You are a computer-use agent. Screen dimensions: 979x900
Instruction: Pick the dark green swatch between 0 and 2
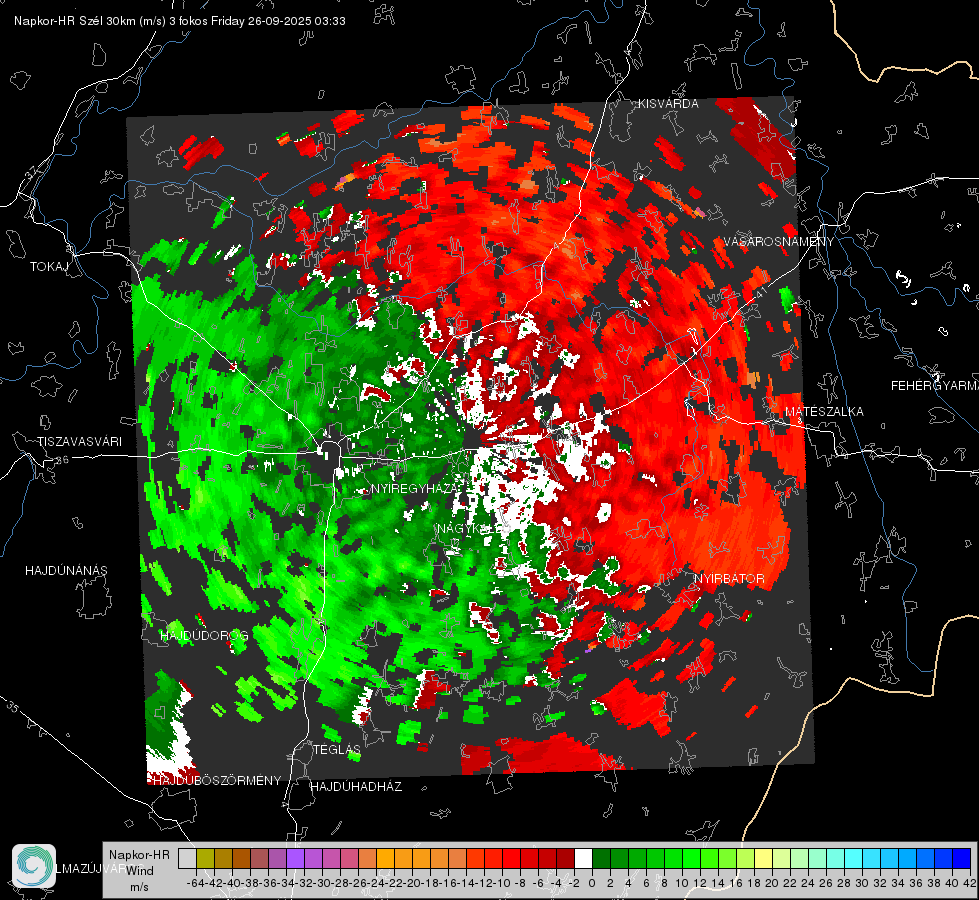(602, 858)
